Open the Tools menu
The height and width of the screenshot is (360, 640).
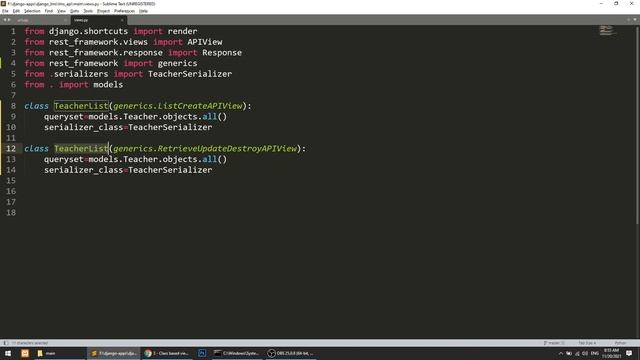pyautogui.click(x=88, y=11)
